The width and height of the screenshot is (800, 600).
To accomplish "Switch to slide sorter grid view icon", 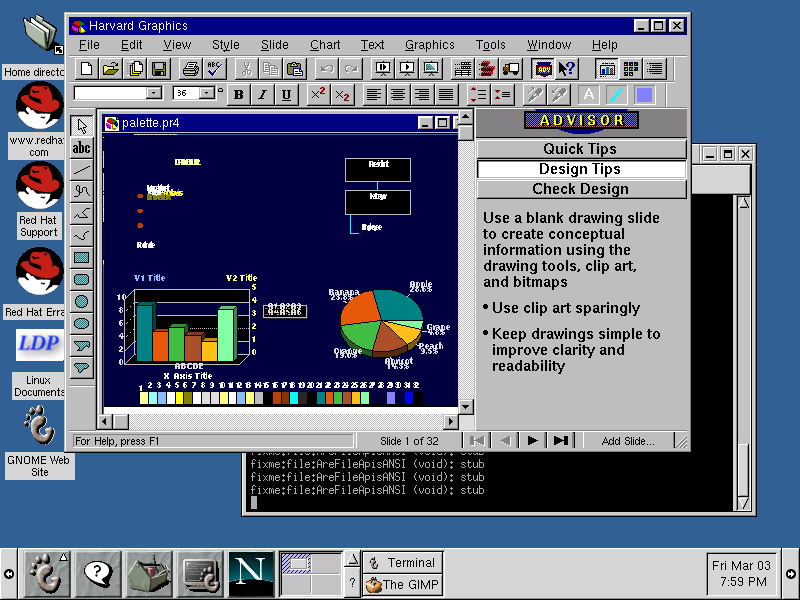I will click(631, 69).
